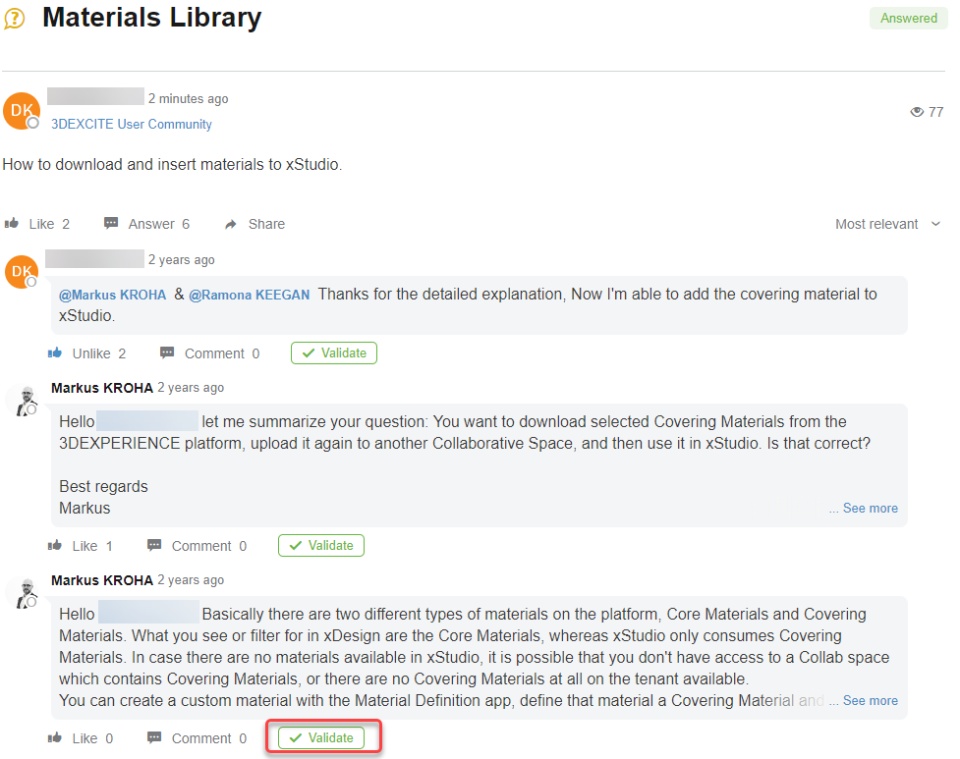Click the Answered status badge
The image size is (960, 759).
click(x=908, y=18)
